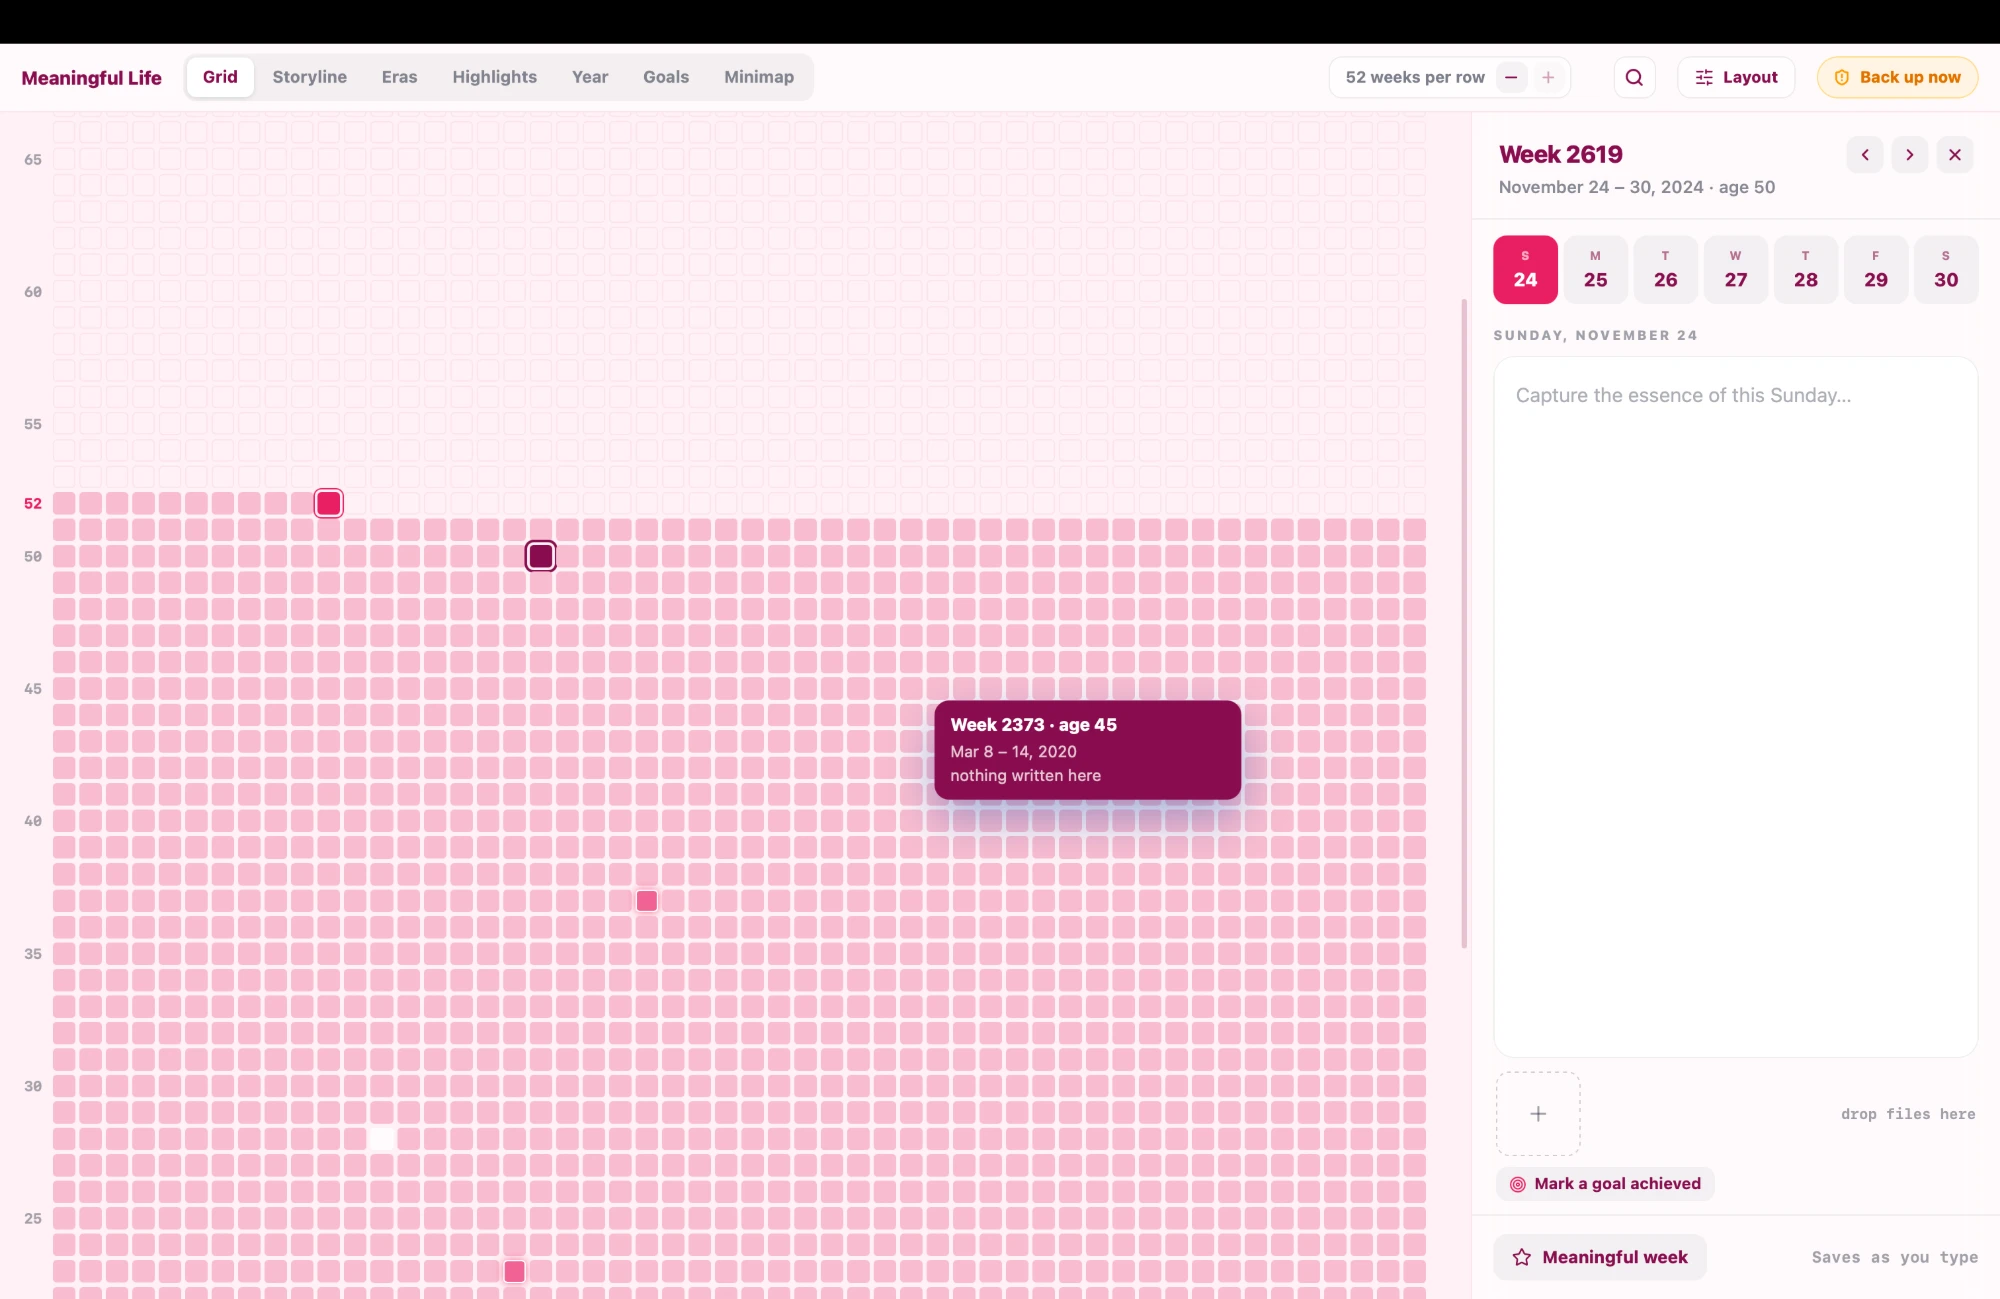Click the white empty week cell
Image resolution: width=2000 pixels, height=1299 pixels.
[382, 1139]
